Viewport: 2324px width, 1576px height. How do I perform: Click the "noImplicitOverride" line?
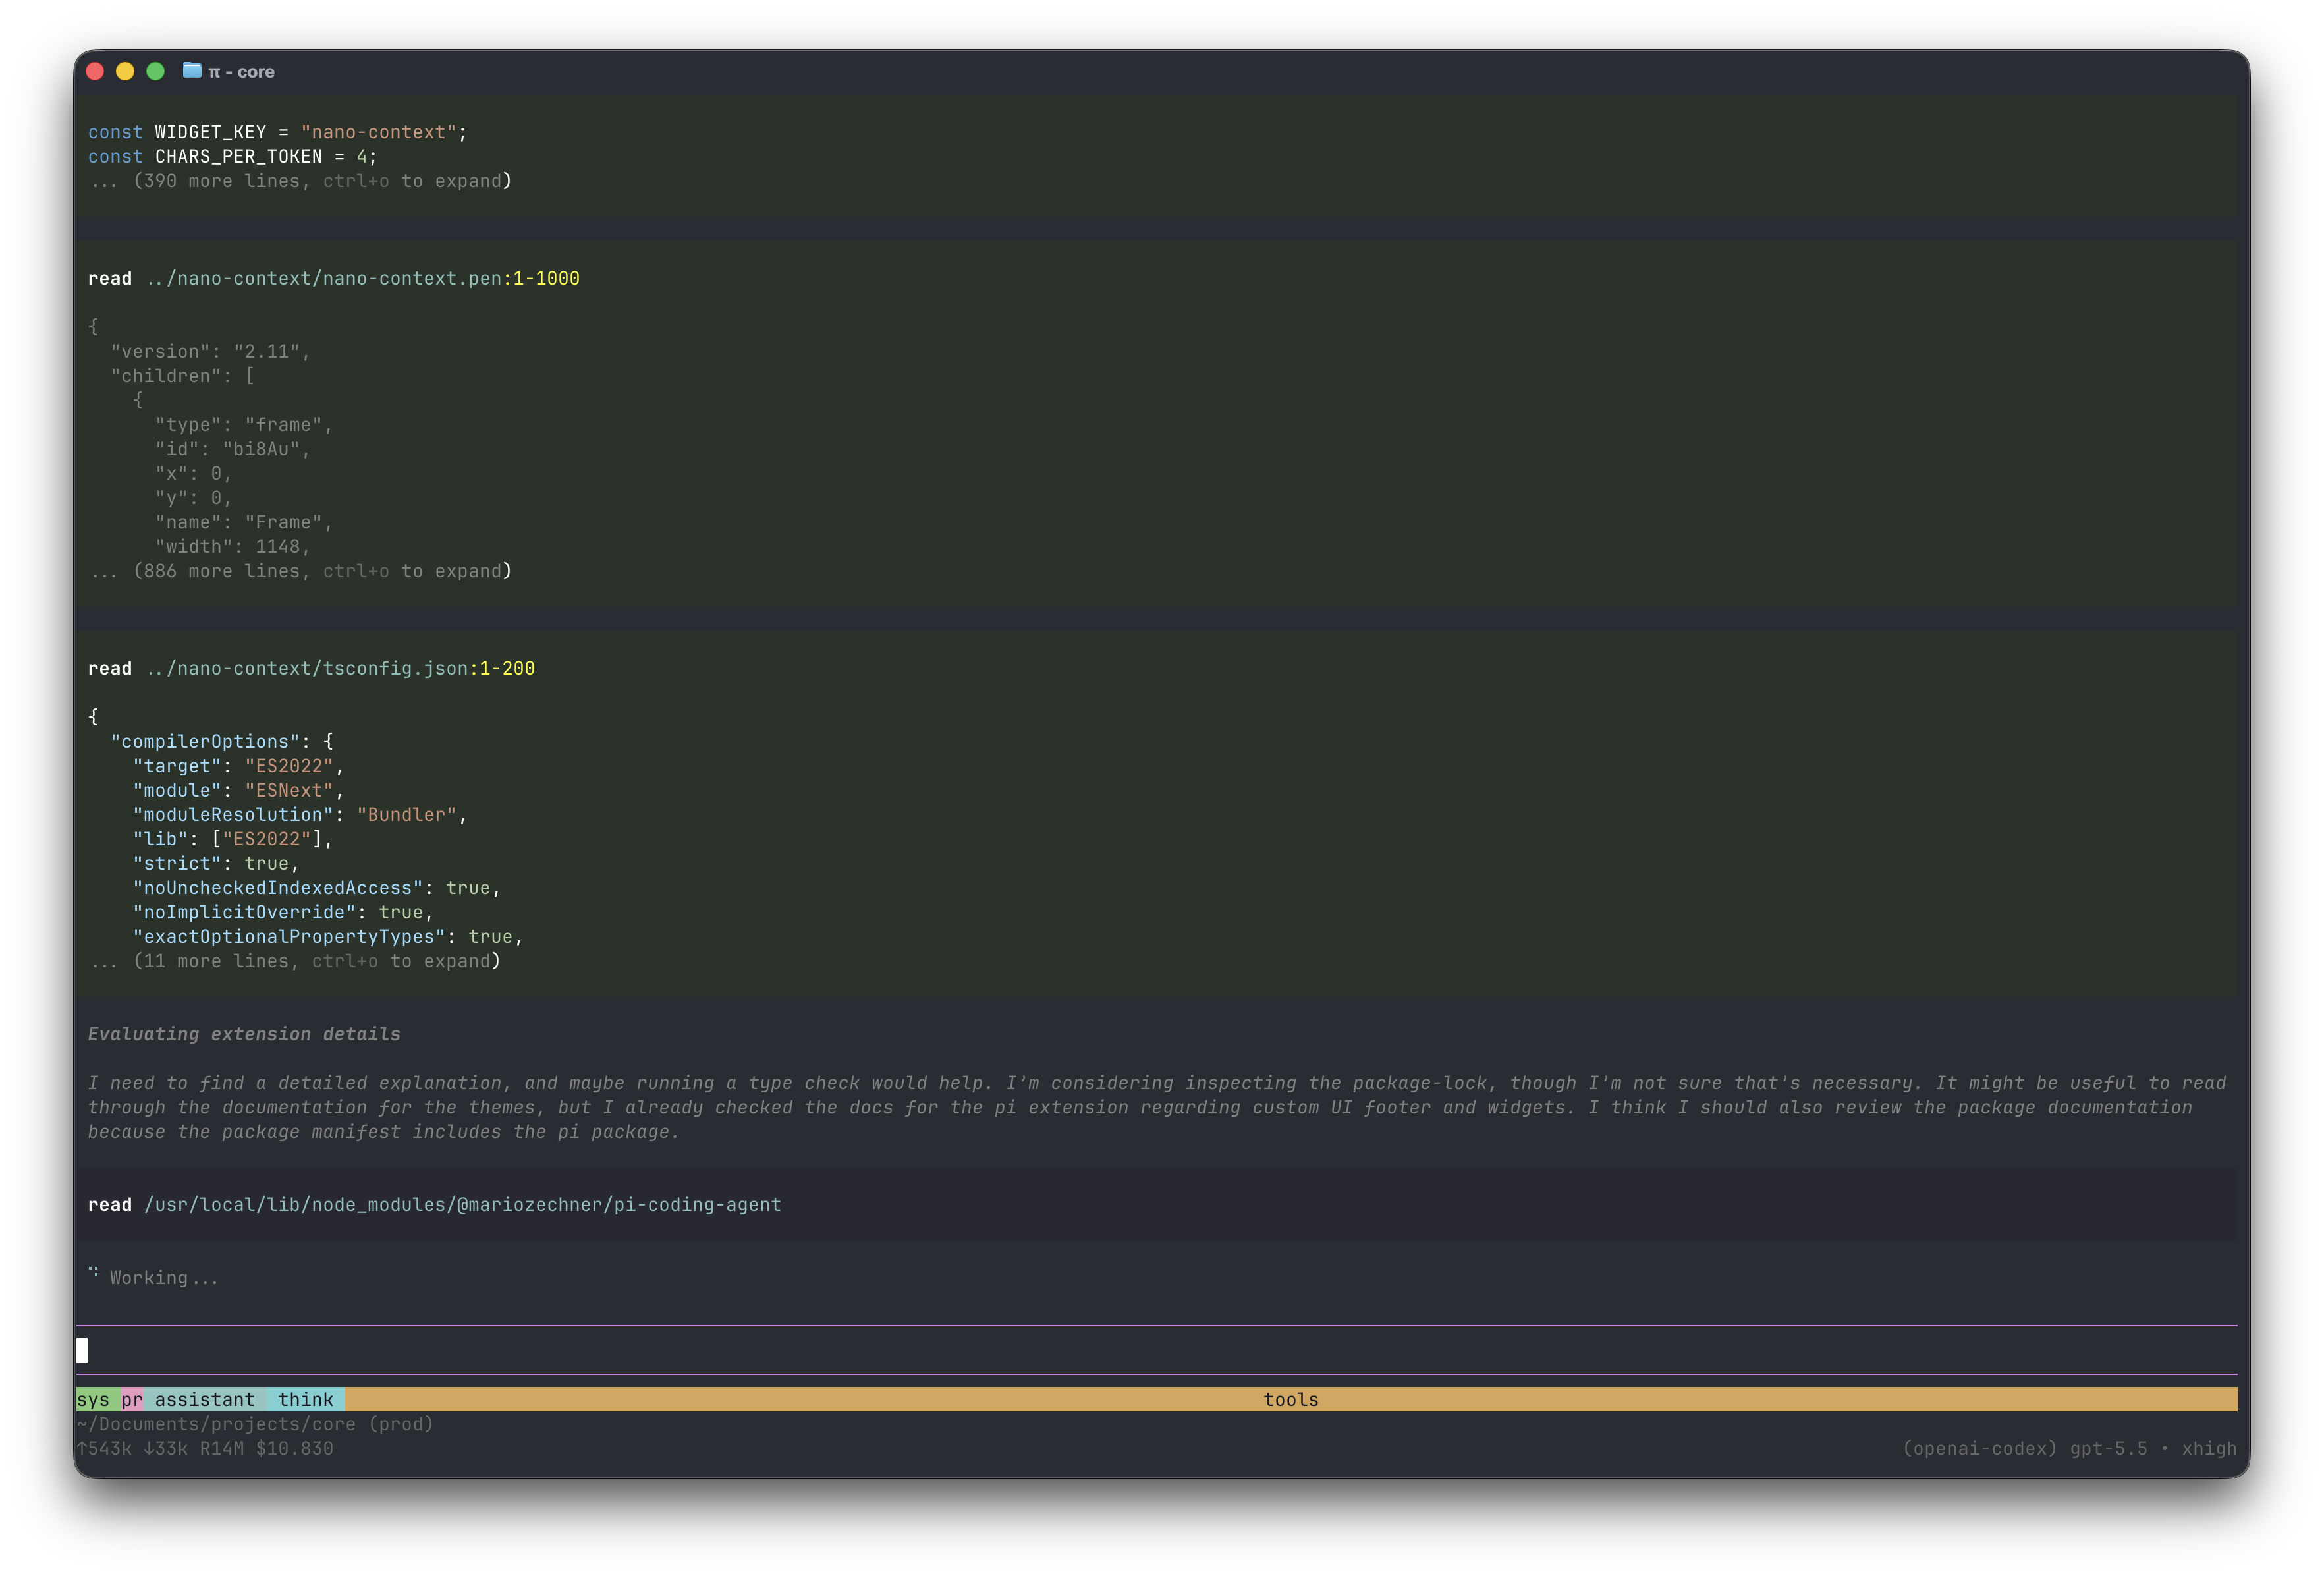pos(282,913)
